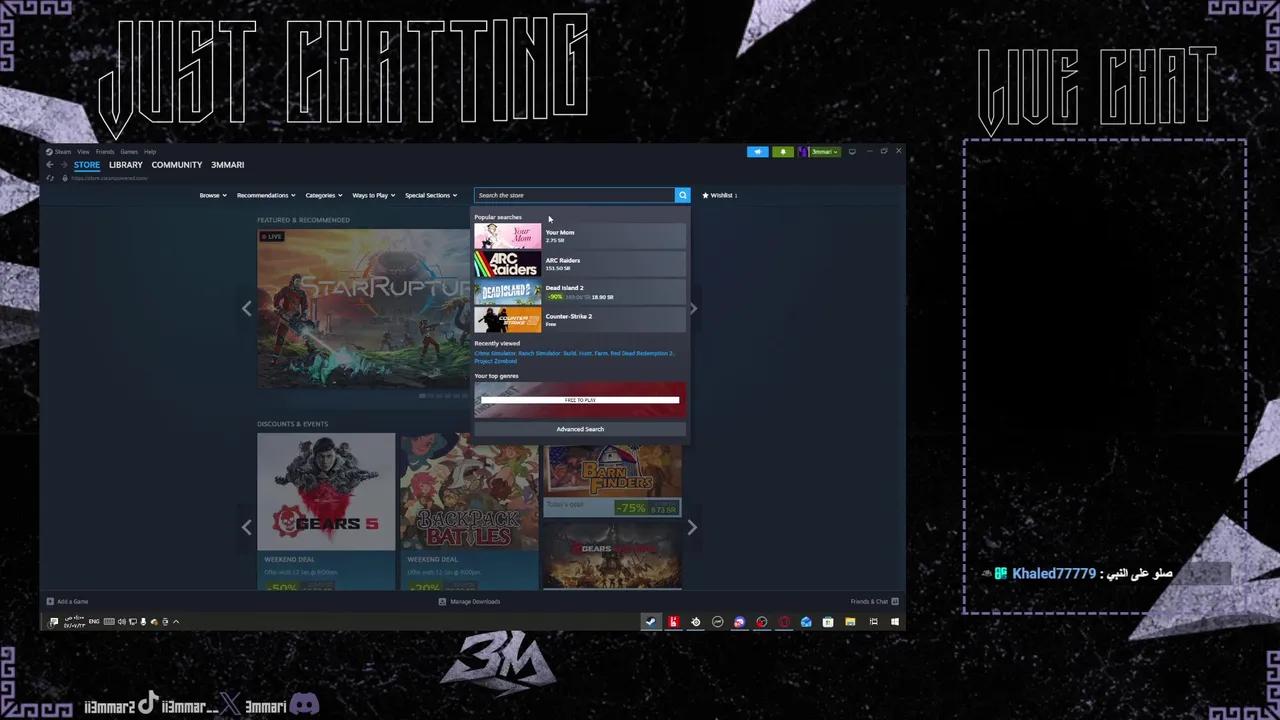Expand the Ways to Play dropdown
1280x720 pixels.
tap(374, 195)
